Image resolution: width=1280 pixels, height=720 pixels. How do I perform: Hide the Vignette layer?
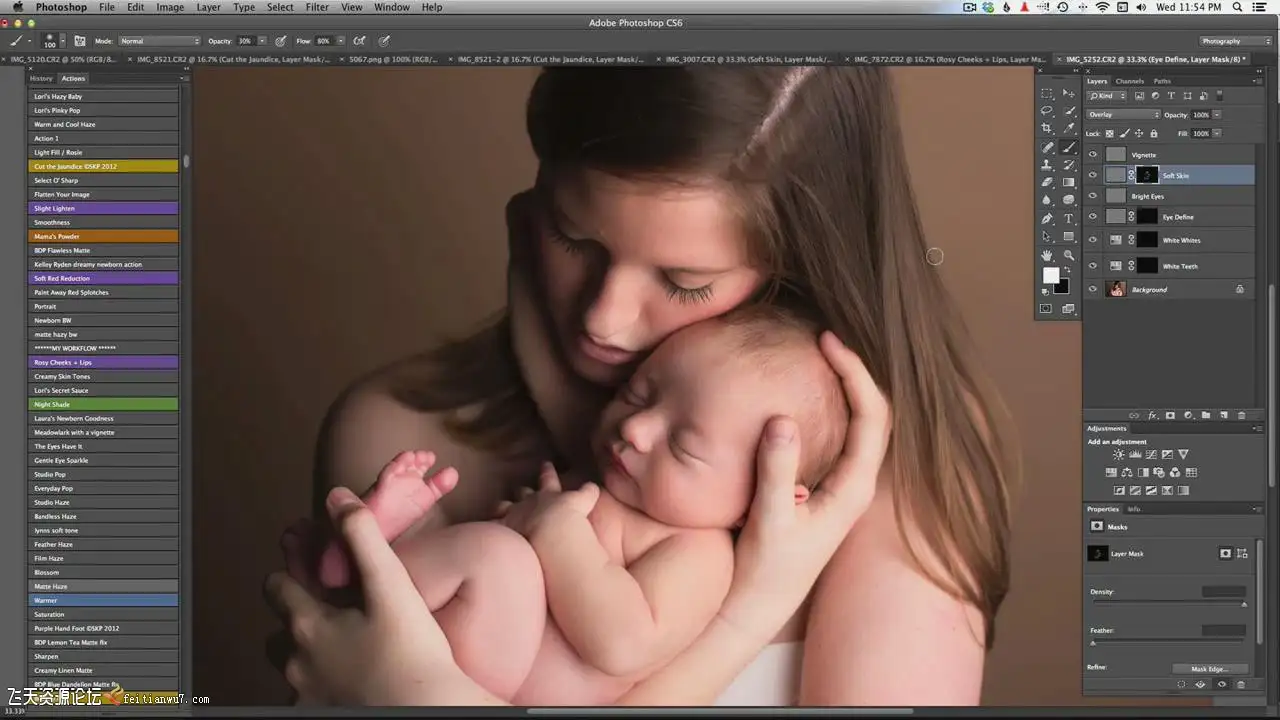(x=1093, y=155)
